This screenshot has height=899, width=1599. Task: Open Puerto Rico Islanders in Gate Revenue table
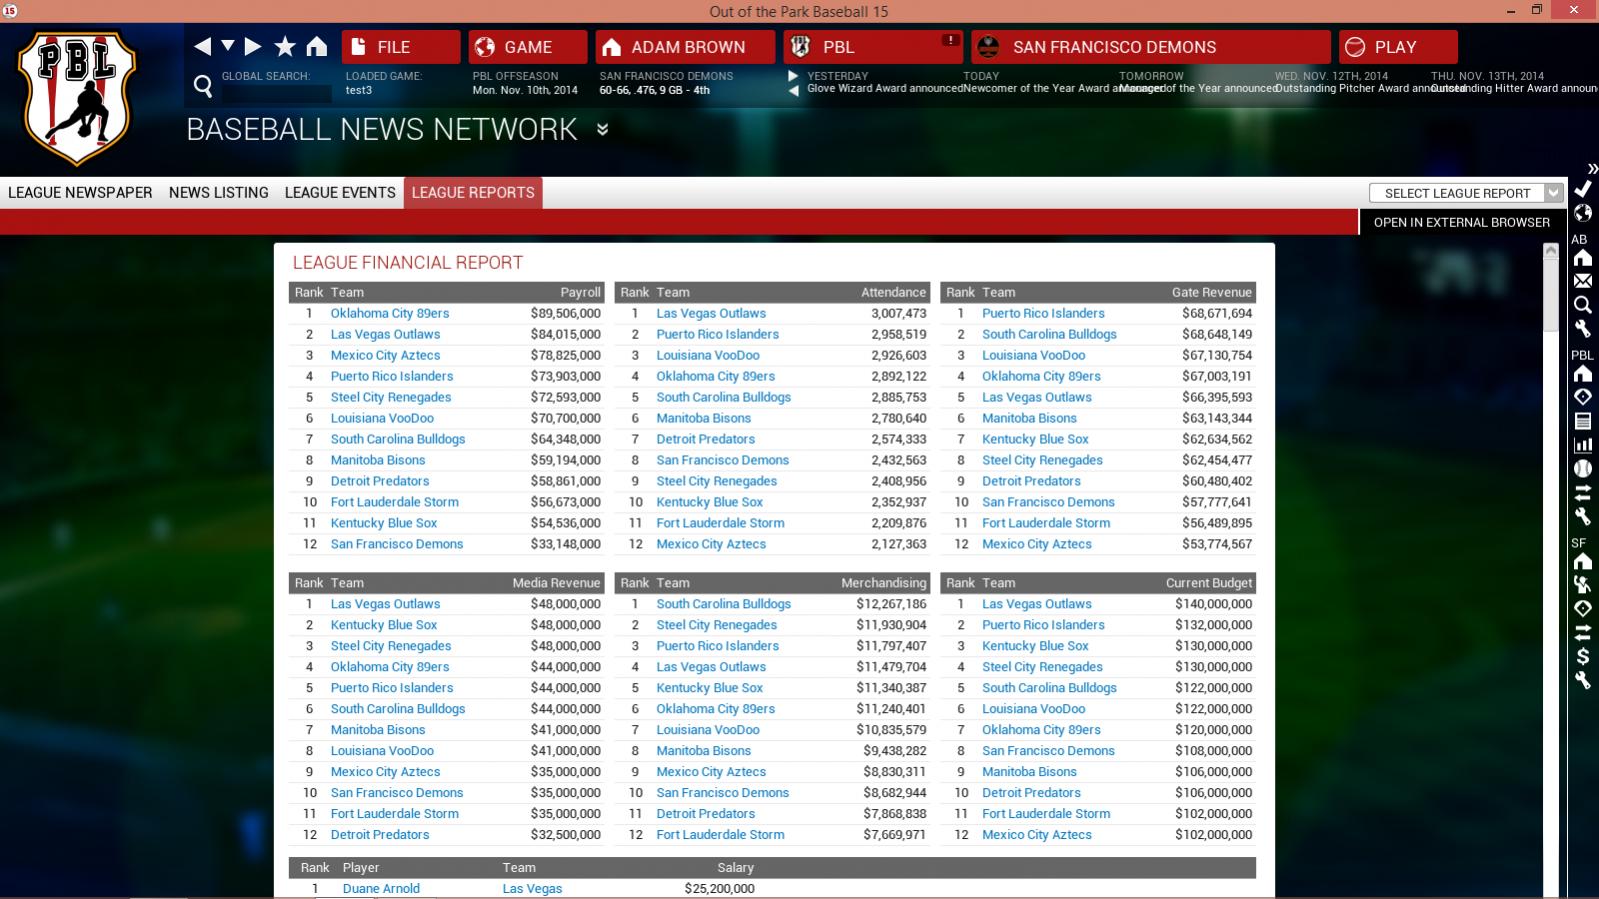click(1043, 313)
